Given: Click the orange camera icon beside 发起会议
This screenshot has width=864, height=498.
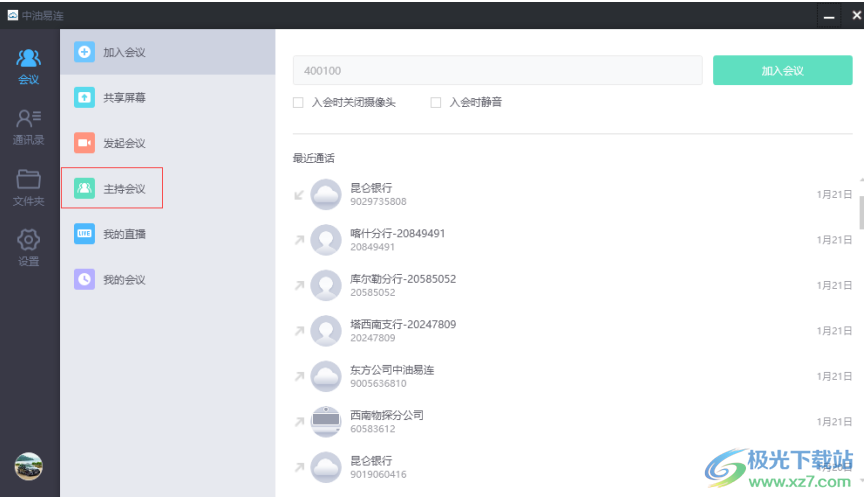Looking at the screenshot, I should (x=84, y=143).
